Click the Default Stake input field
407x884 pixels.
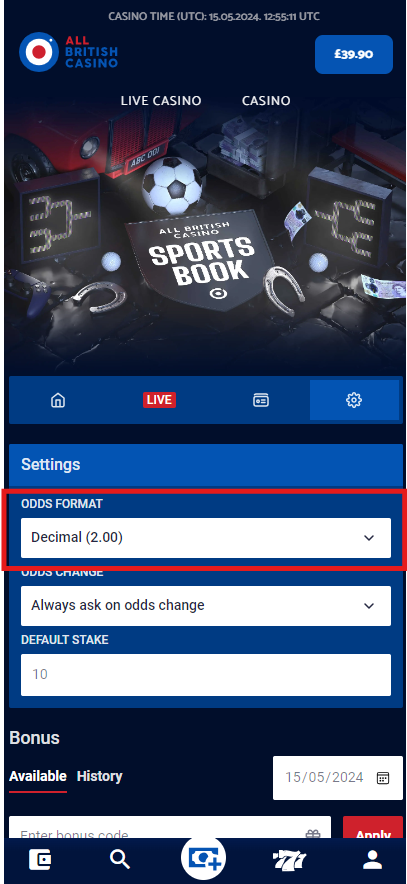point(206,674)
